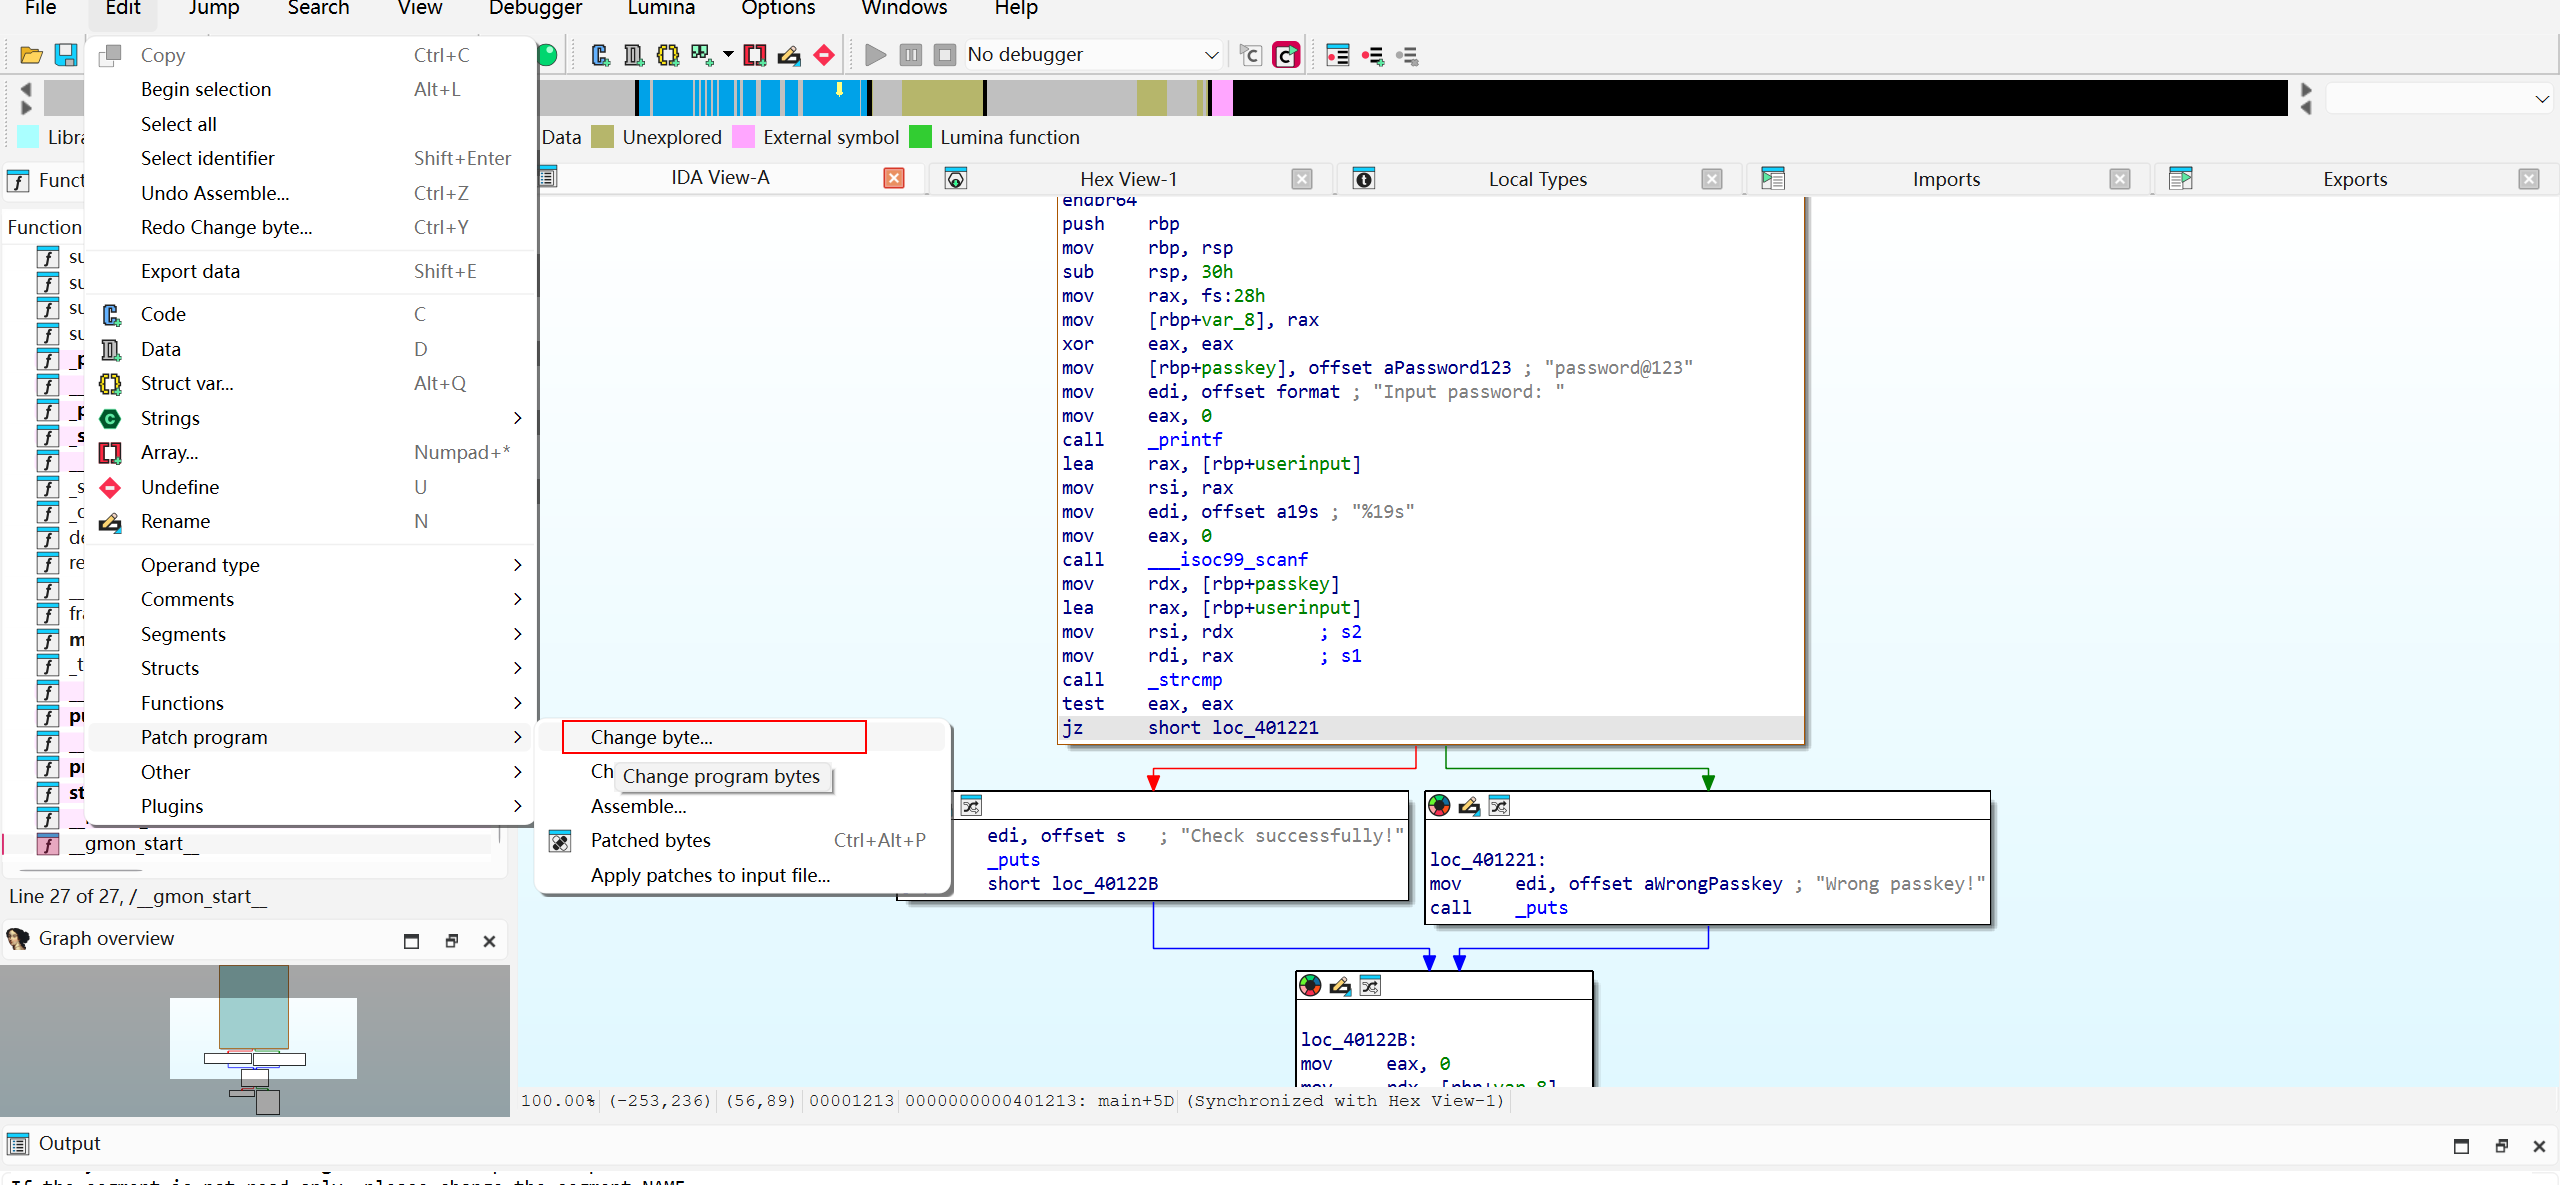
Task: Click the save floppy disk icon
Action: (66, 55)
